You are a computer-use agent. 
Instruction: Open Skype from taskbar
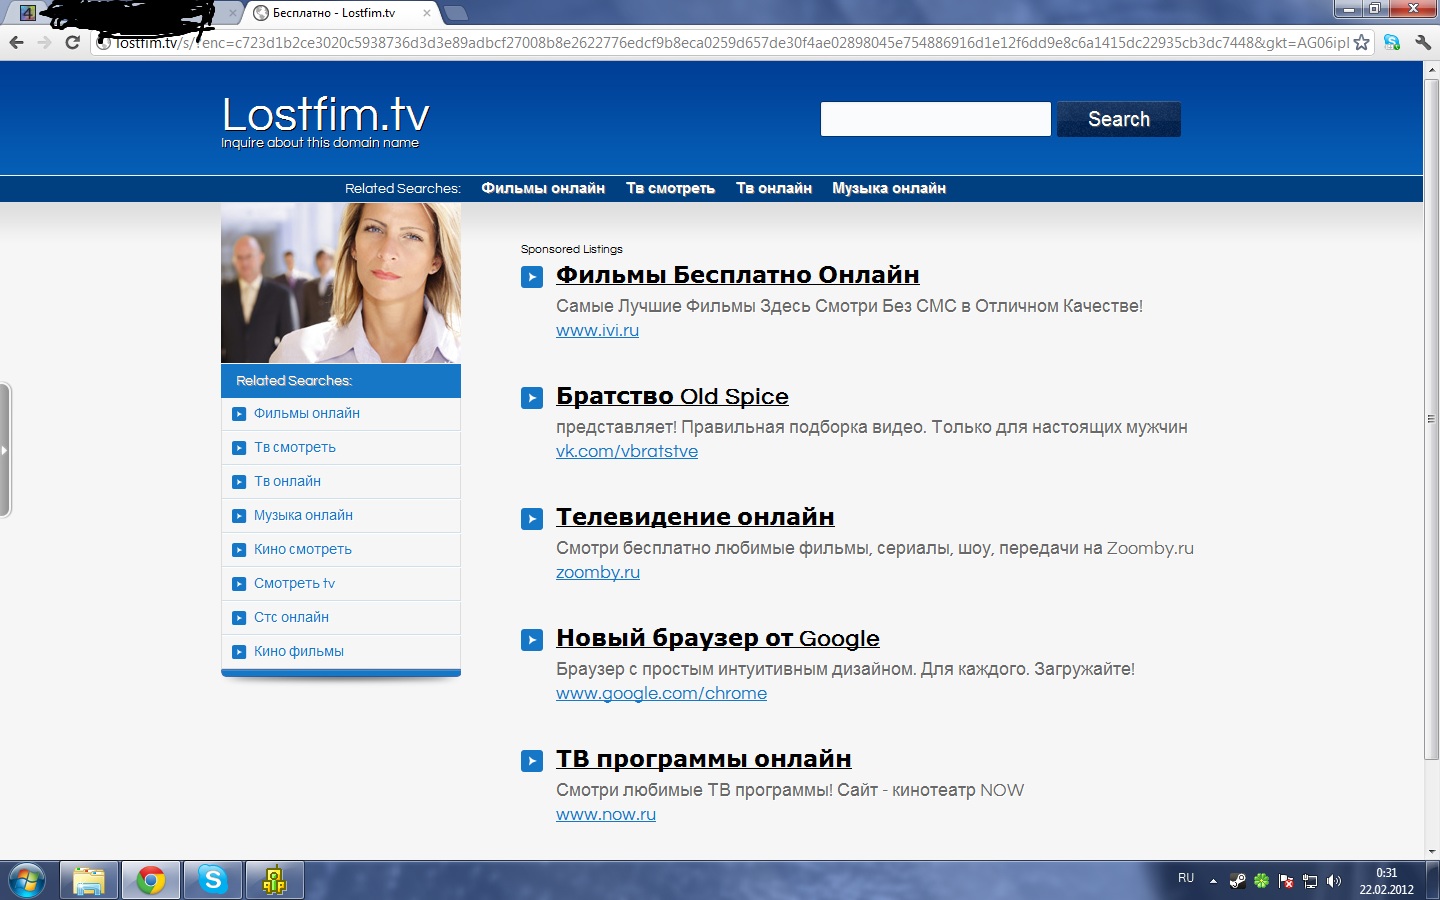[212, 880]
